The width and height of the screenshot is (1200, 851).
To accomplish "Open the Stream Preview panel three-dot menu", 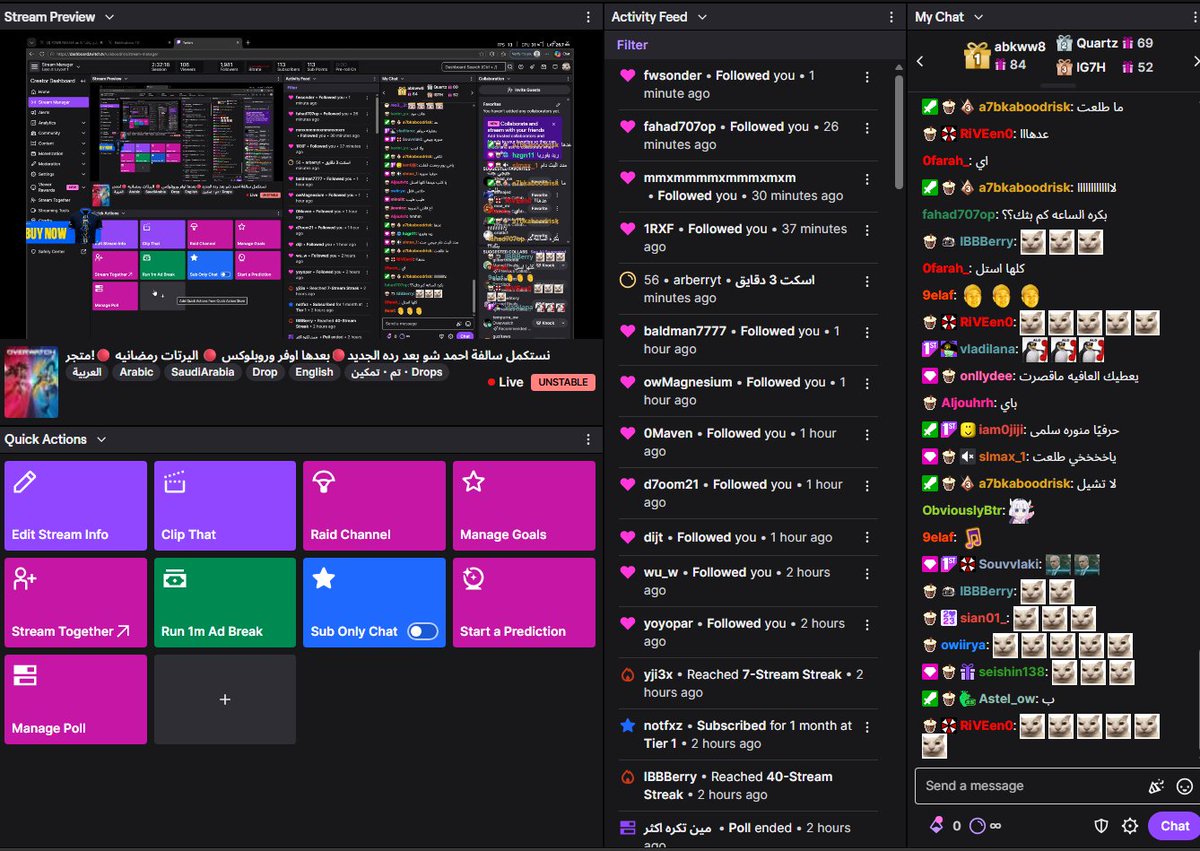I will point(587,17).
